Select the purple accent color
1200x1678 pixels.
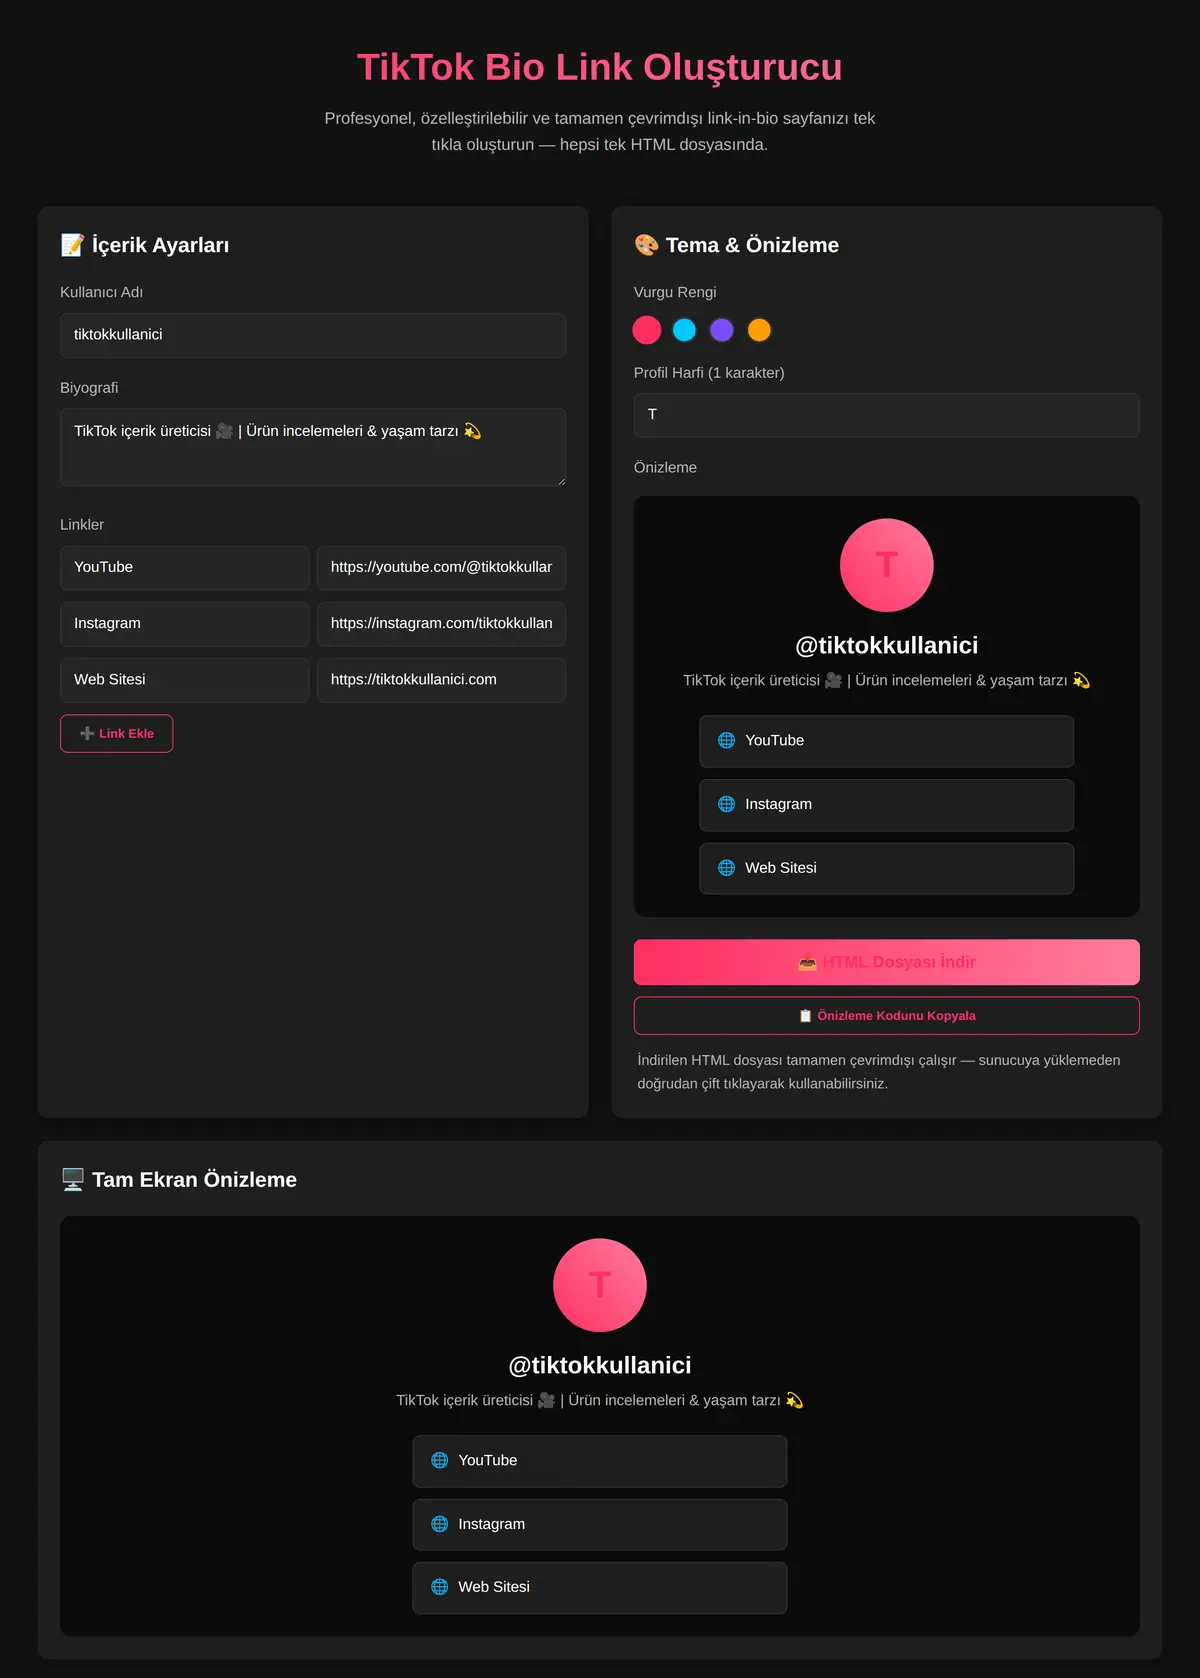[x=722, y=330]
